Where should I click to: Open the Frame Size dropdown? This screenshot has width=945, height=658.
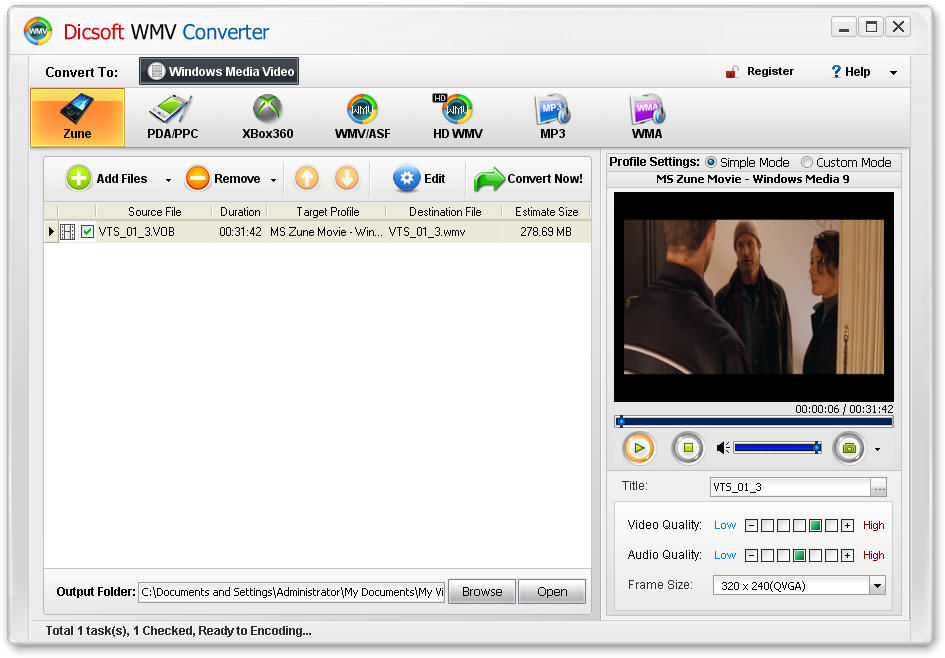click(878, 585)
